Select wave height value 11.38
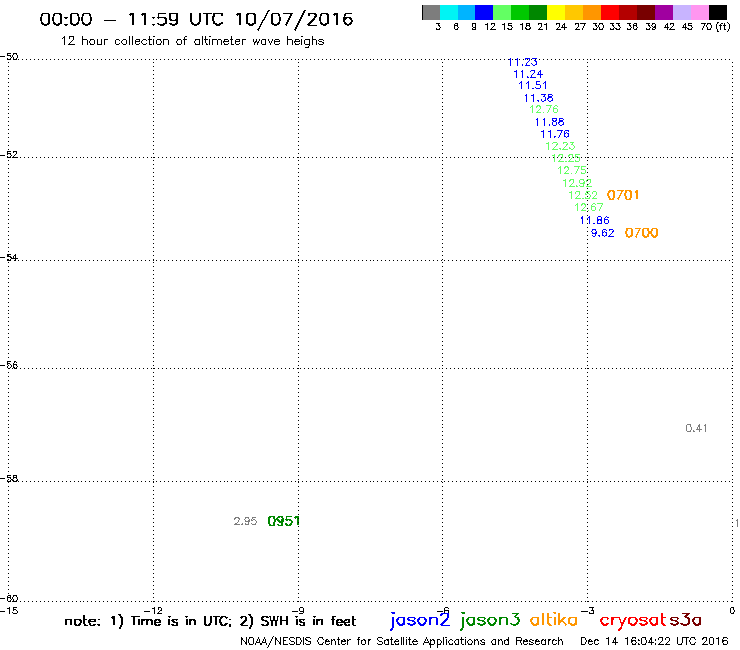The height and width of the screenshot is (650, 740). point(538,98)
